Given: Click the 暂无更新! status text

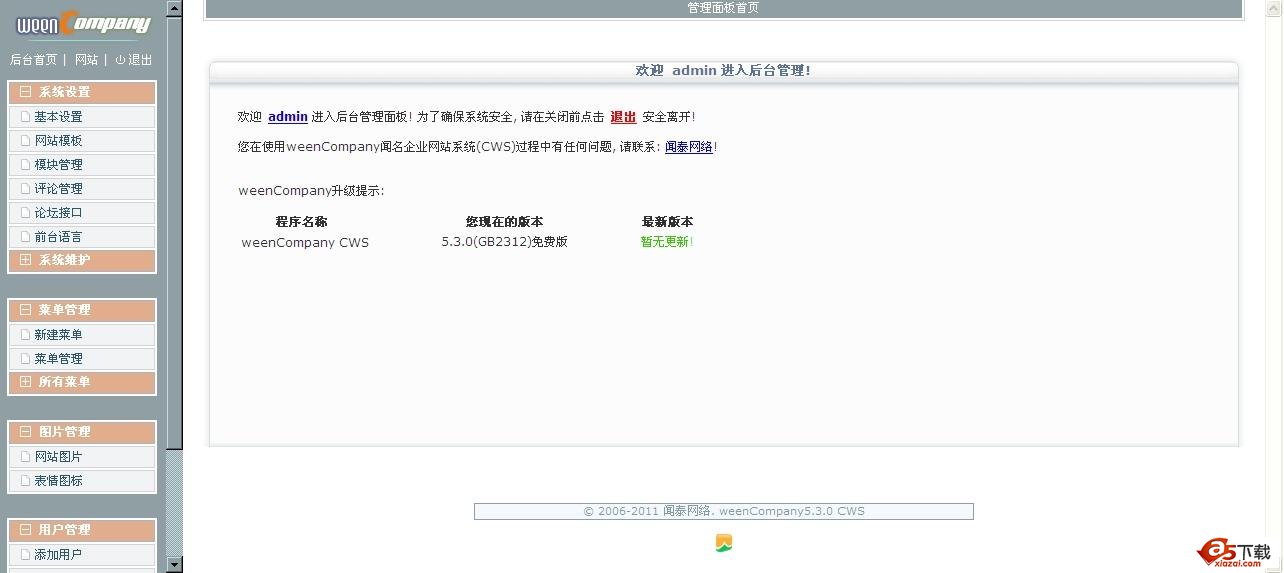Looking at the screenshot, I should (667, 242).
